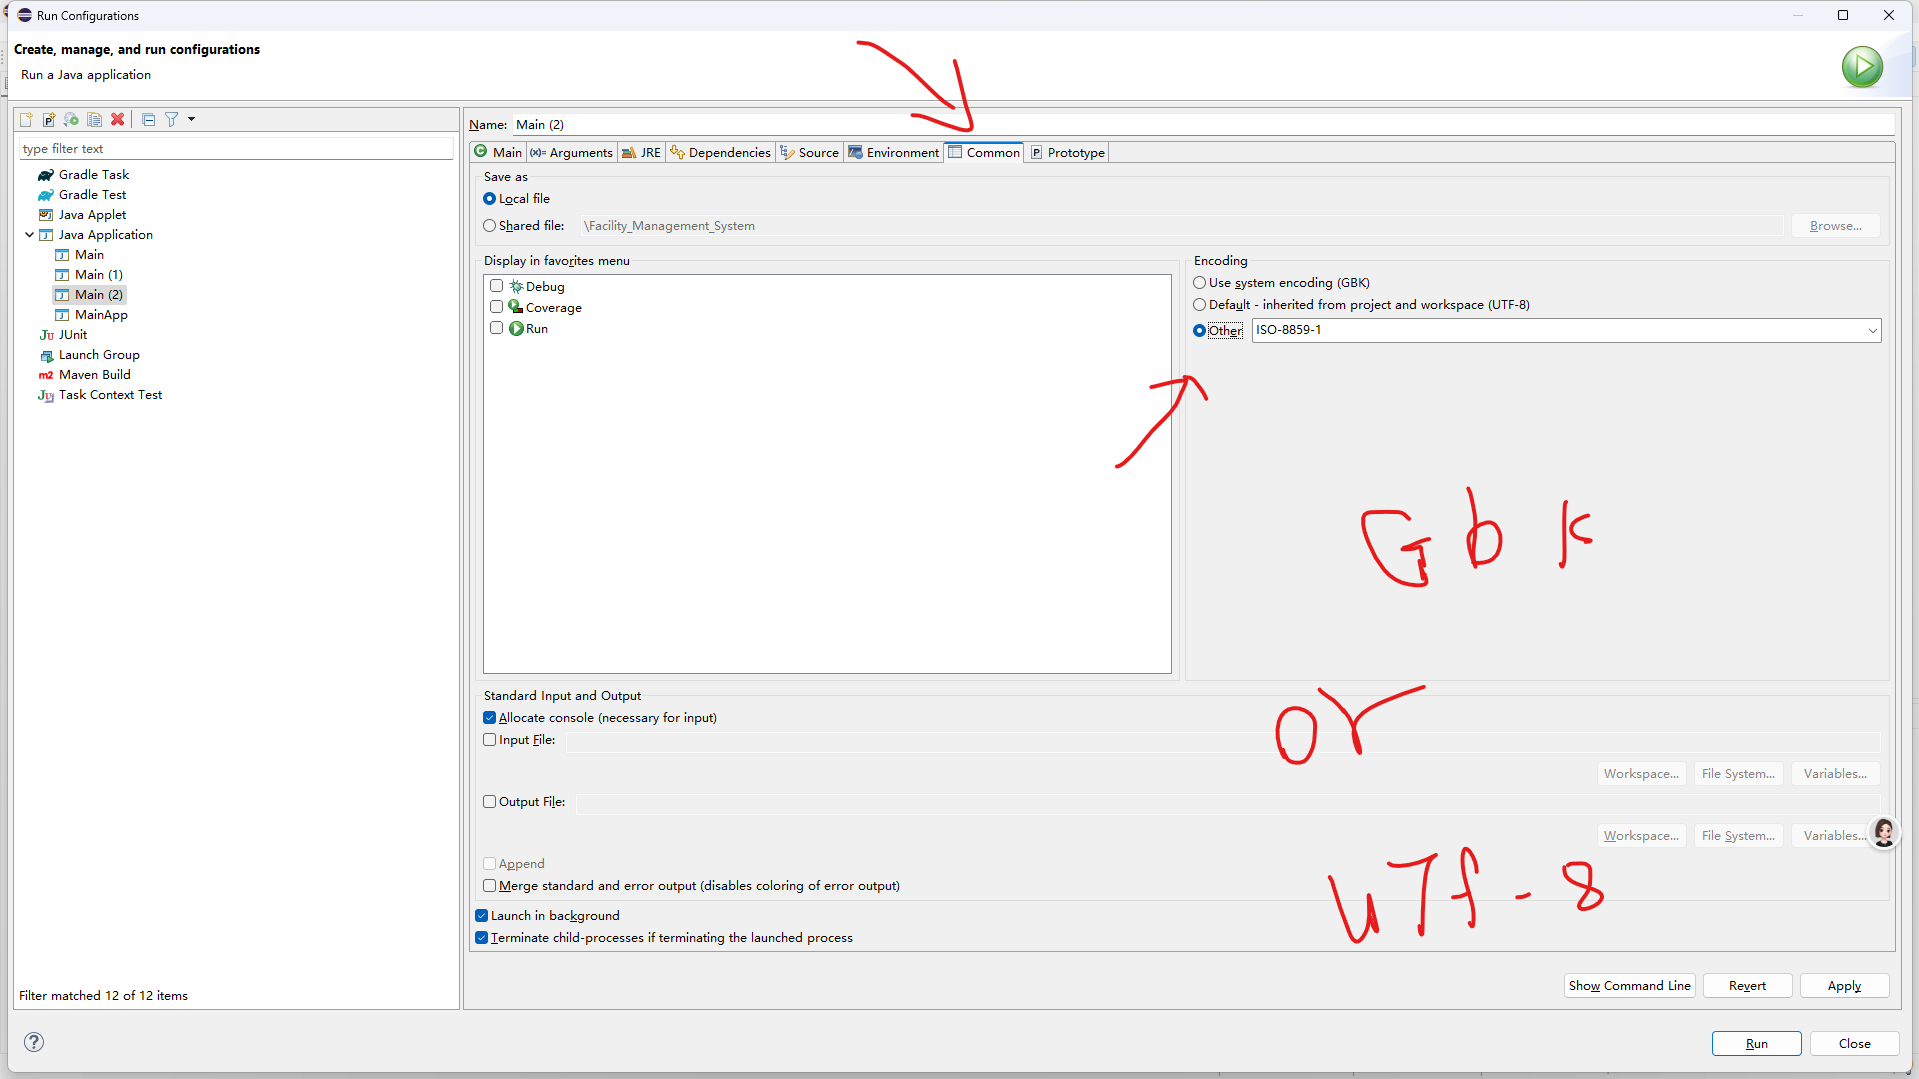Select Use system encoding (GBK) option
The height and width of the screenshot is (1079, 1919).
pos(1200,283)
